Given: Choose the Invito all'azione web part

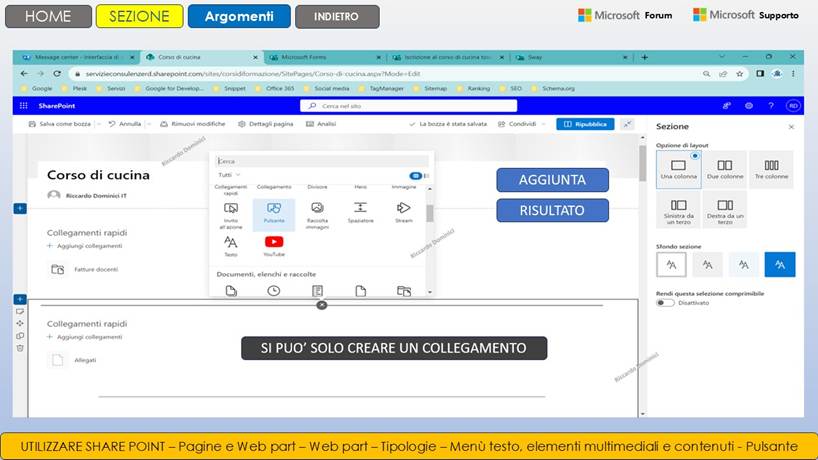Looking at the screenshot, I should pos(231,215).
